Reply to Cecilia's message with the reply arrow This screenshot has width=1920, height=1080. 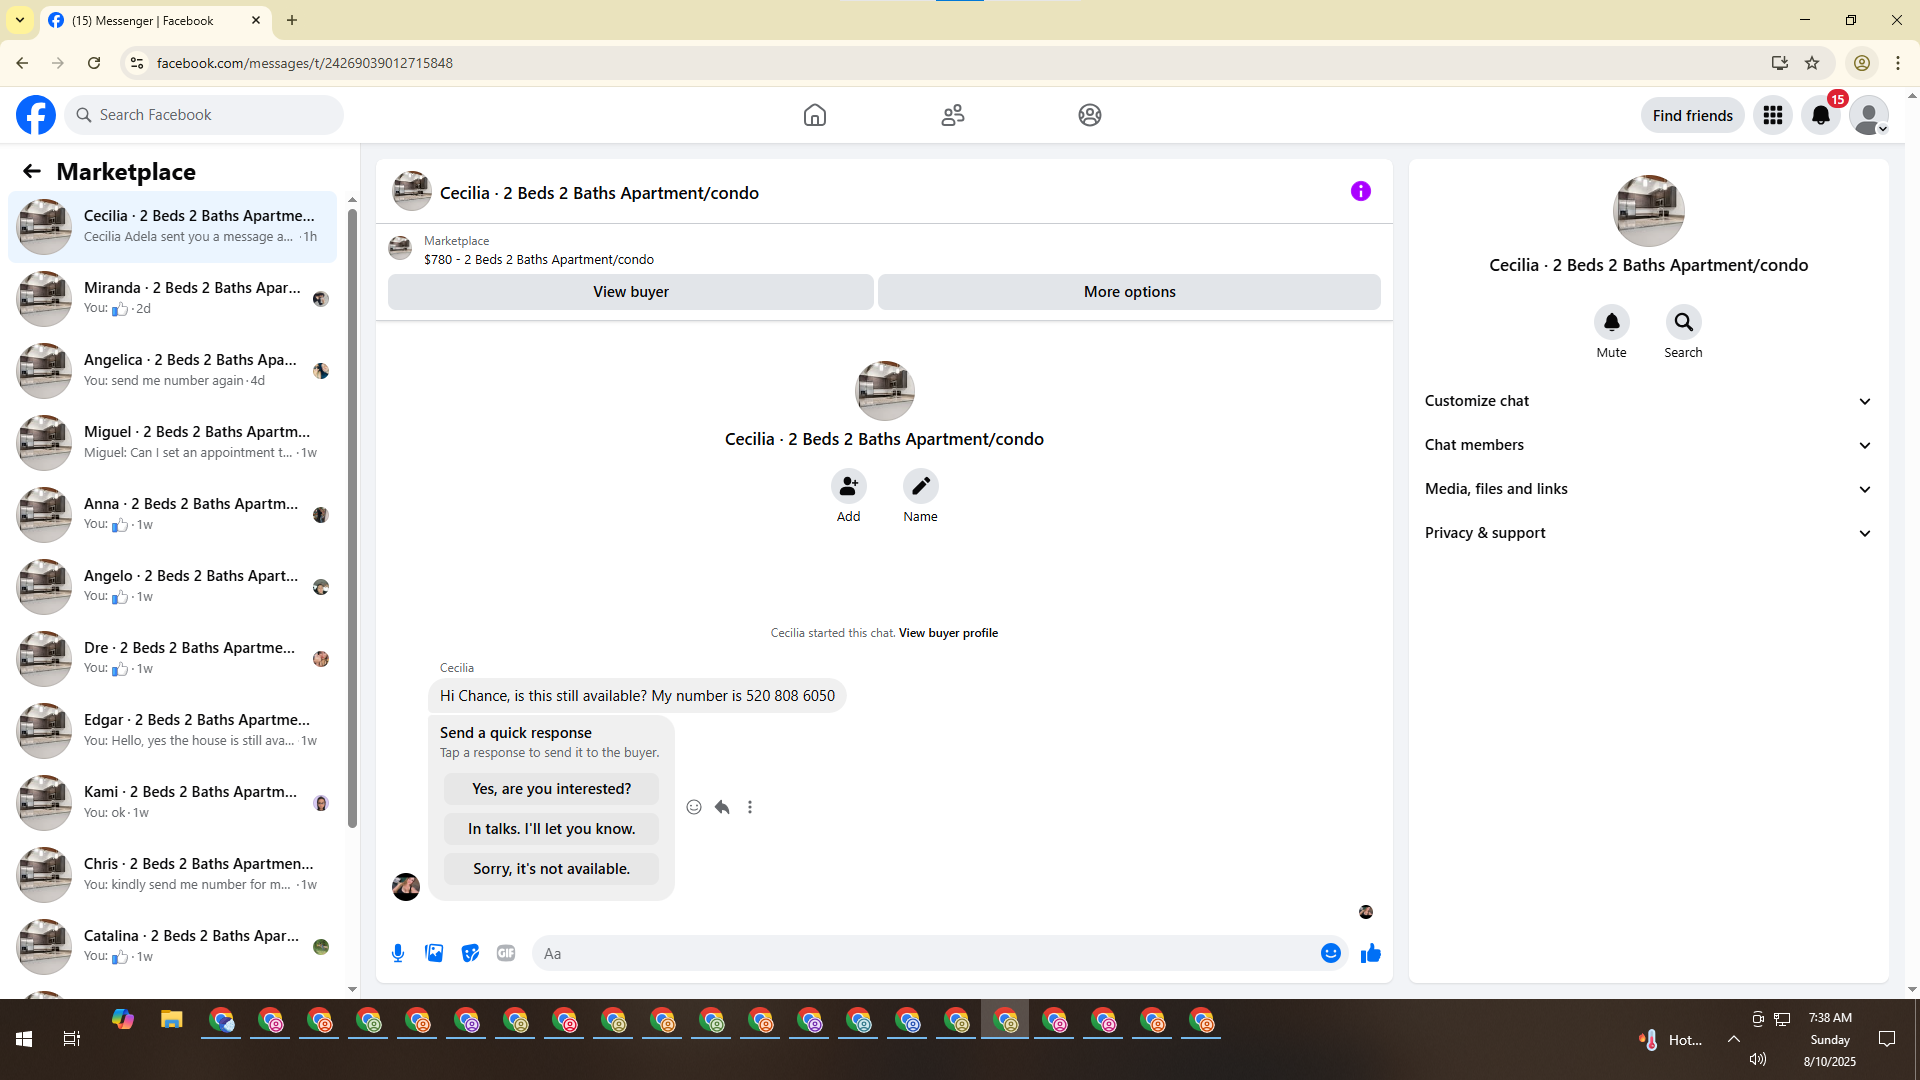point(722,807)
